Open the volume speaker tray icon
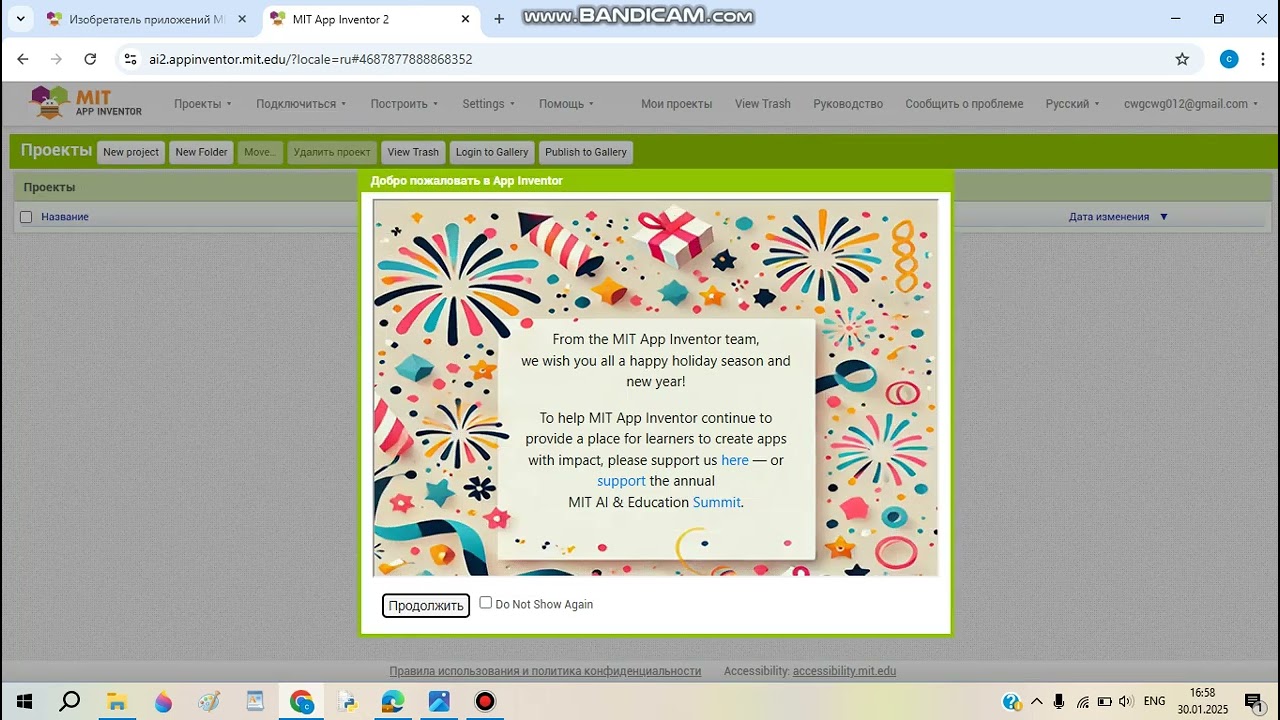This screenshot has width=1280, height=720. tap(1126, 701)
